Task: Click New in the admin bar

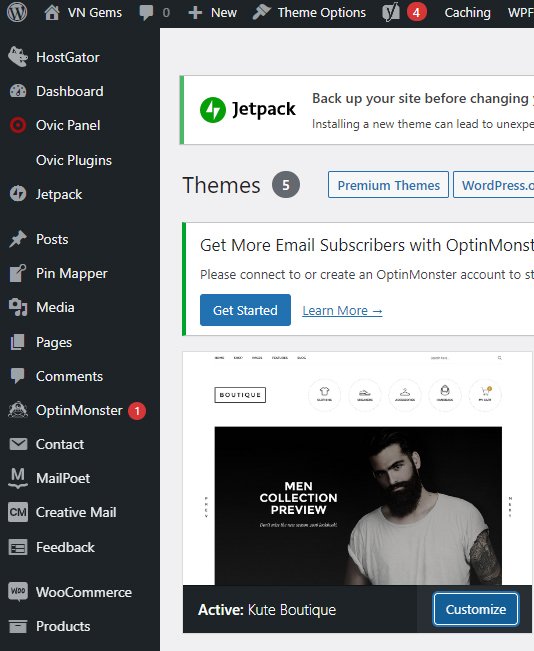Action: [224, 13]
